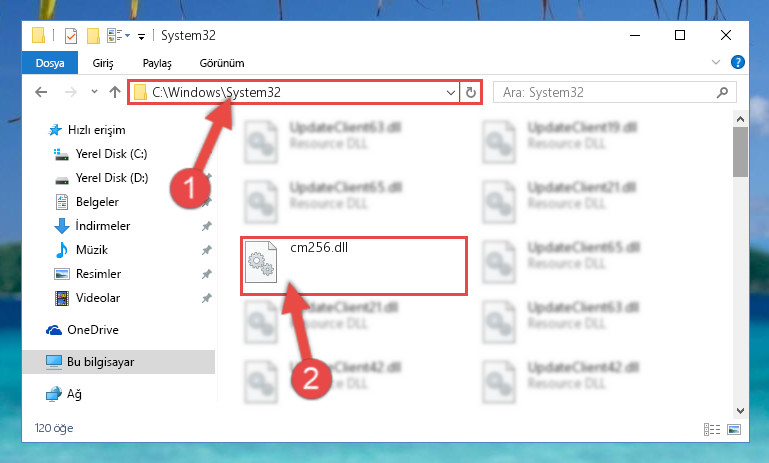Viewport: 769px width, 463px height.
Task: Click the search magnifier icon
Action: point(722,92)
